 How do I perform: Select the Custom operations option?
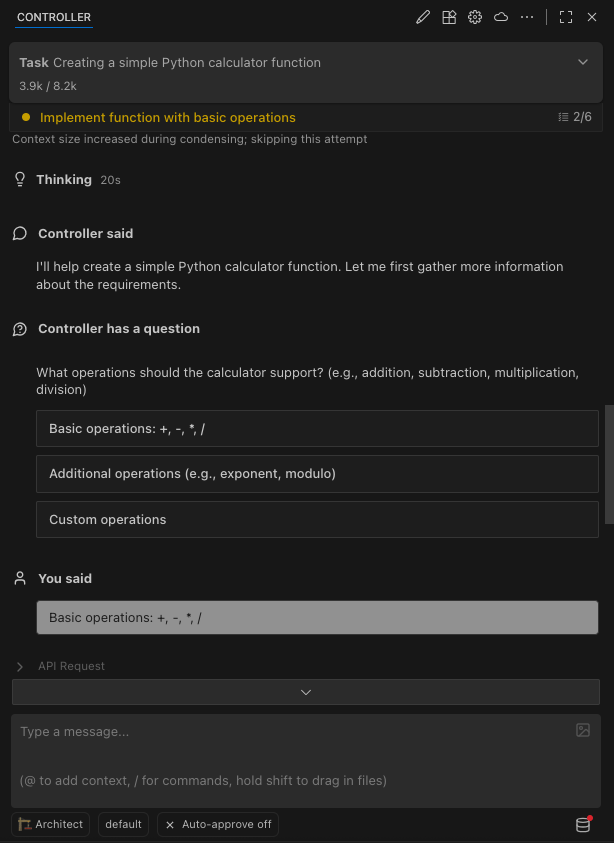click(x=317, y=520)
